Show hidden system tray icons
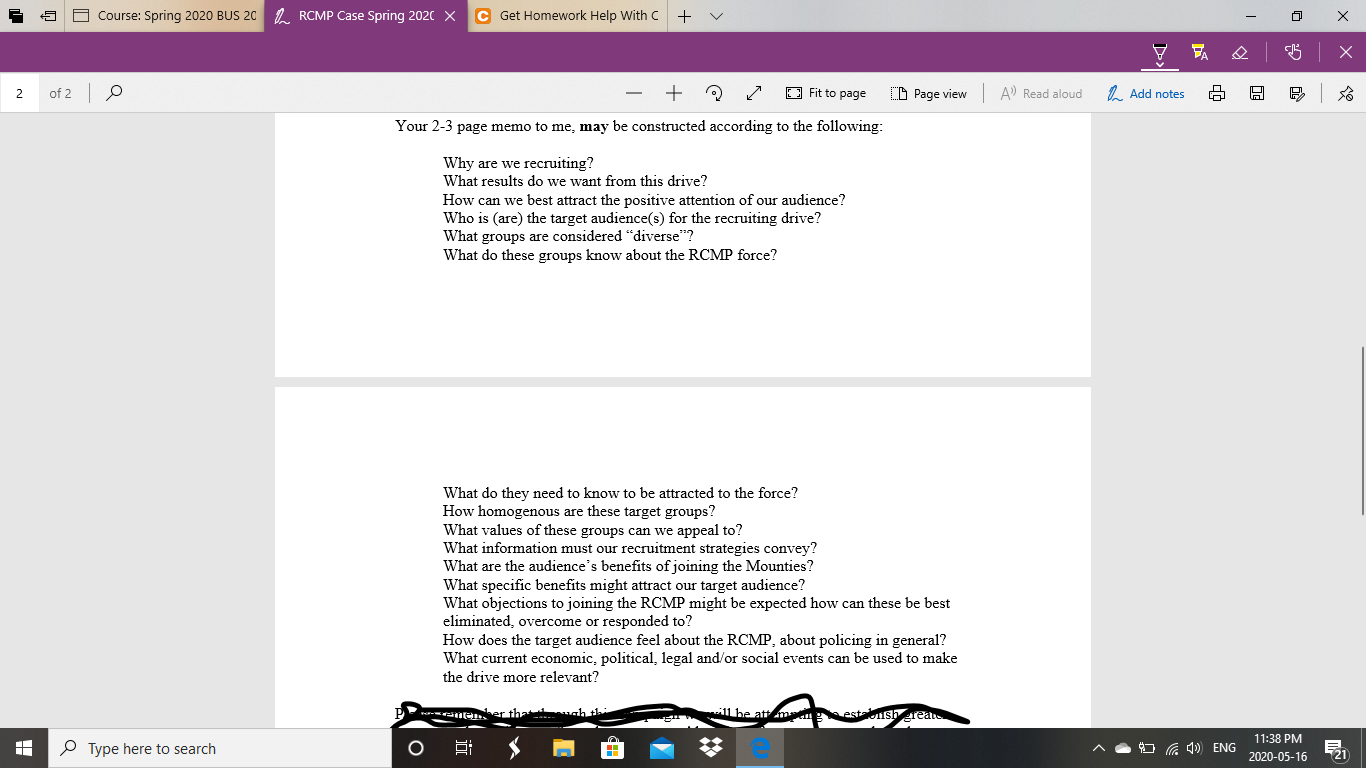Image resolution: width=1366 pixels, height=768 pixels. click(x=1098, y=748)
